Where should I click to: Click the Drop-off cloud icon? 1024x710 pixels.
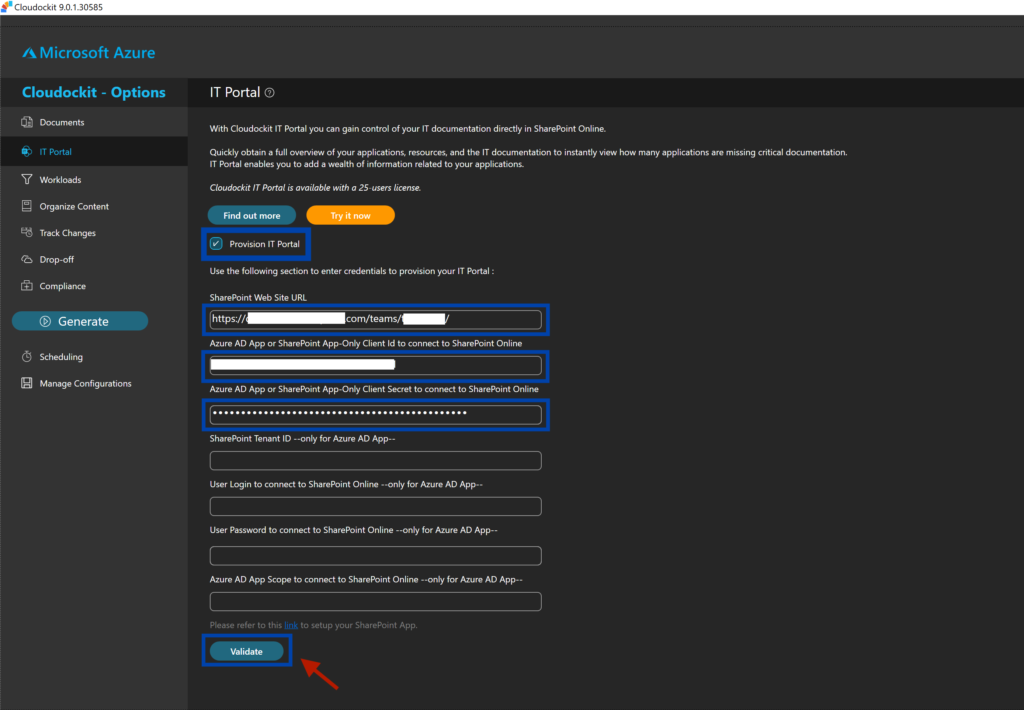coord(27,259)
